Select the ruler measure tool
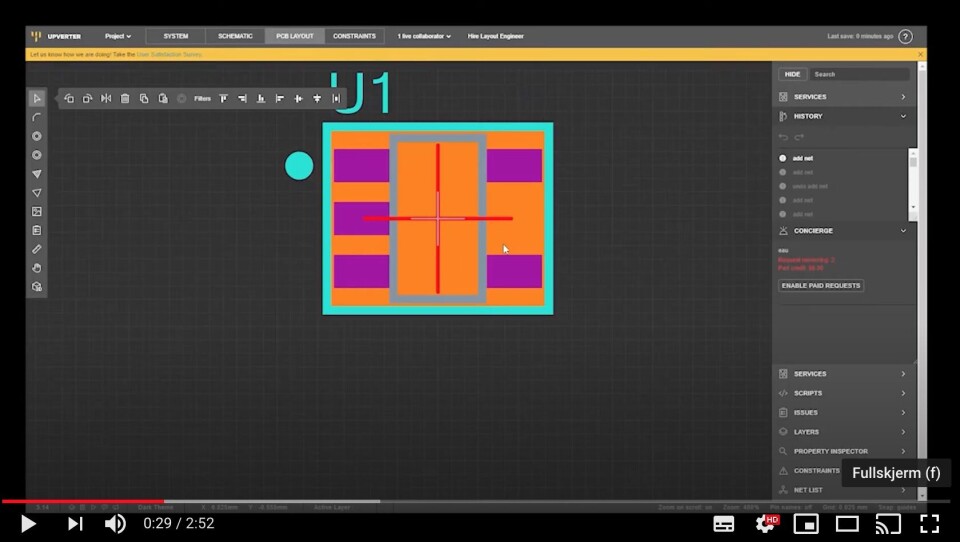Viewport: 960px width, 542px height. [37, 249]
